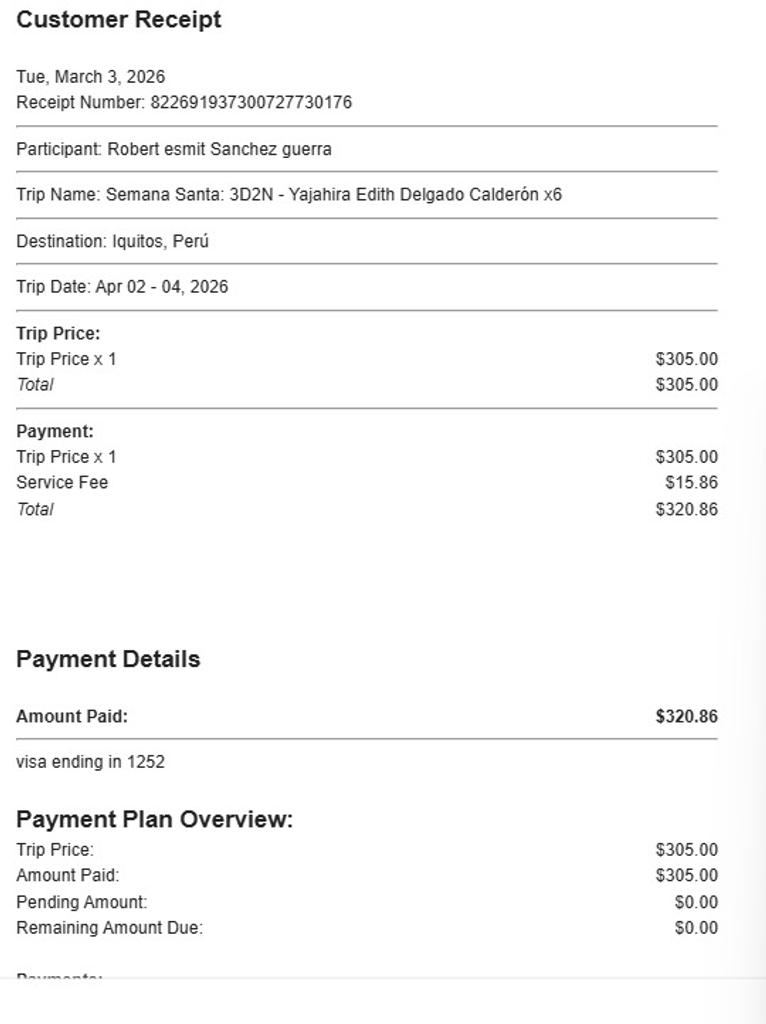766x1024 pixels.
Task: Click the Payment Plan Overview: heading
Action: point(155,820)
